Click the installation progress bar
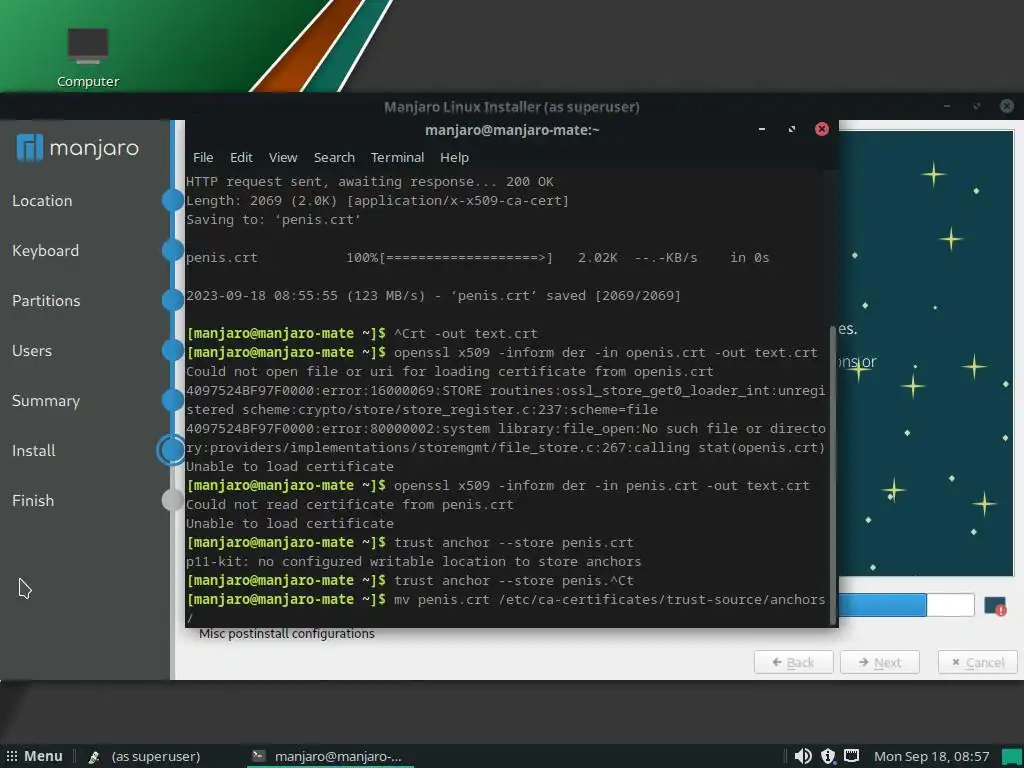Viewport: 1024px width, 768px height. coord(906,605)
